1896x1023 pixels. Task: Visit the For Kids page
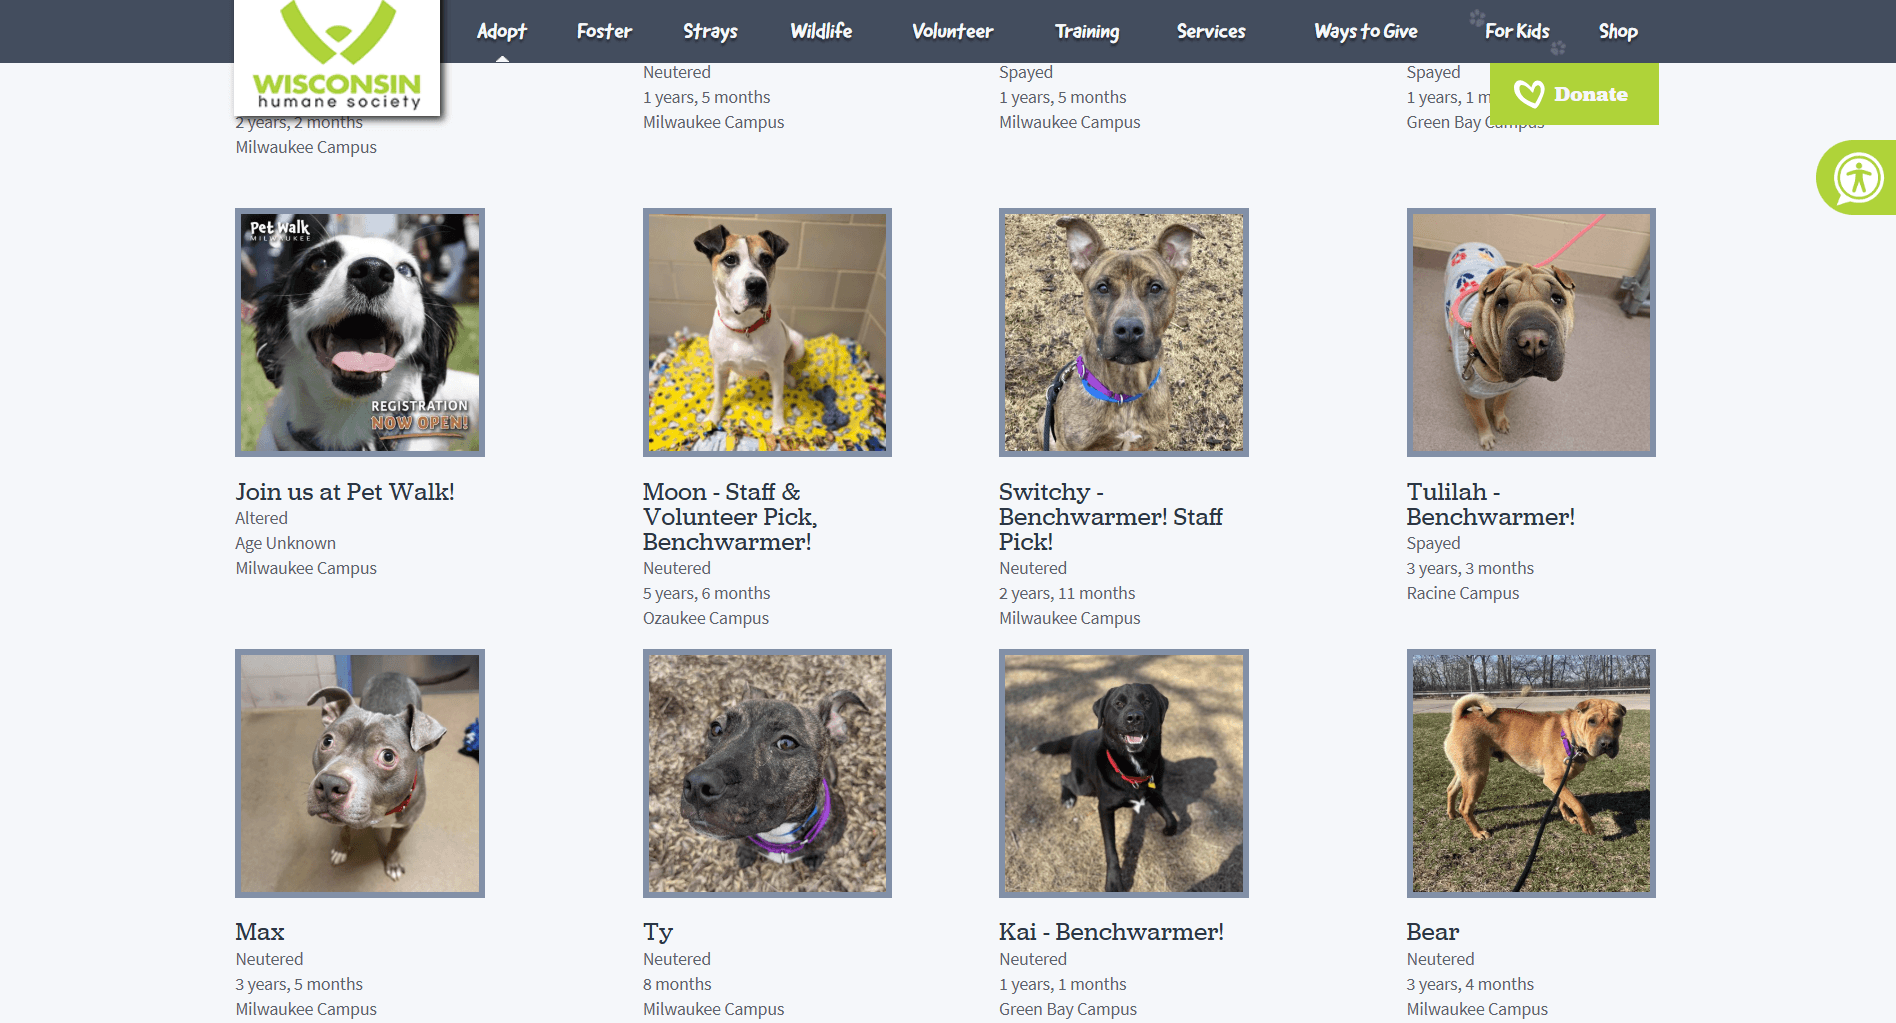tap(1516, 31)
